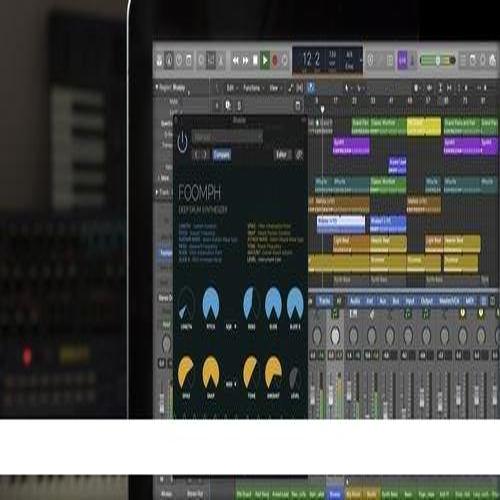Toggle the FOOMPH plugin power button
The image size is (500, 500).
click(182, 142)
